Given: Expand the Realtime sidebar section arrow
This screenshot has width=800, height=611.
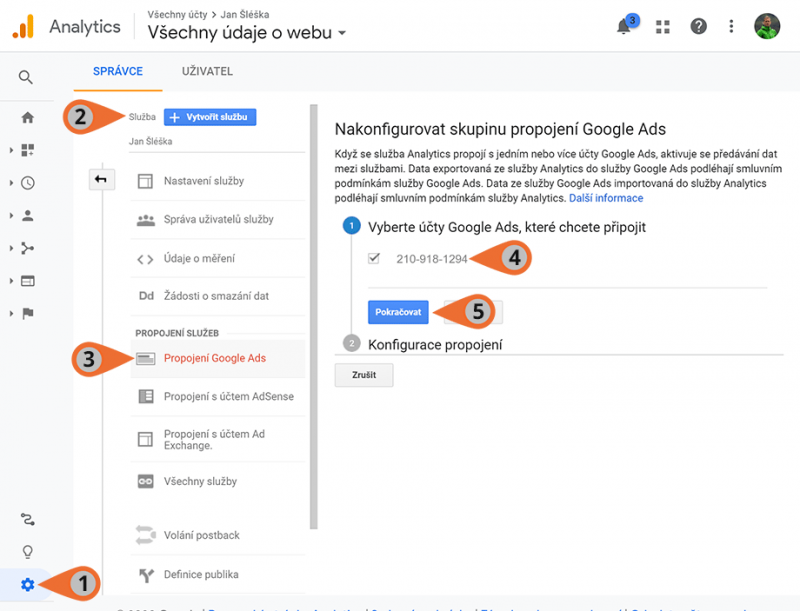Looking at the screenshot, I should [x=11, y=183].
